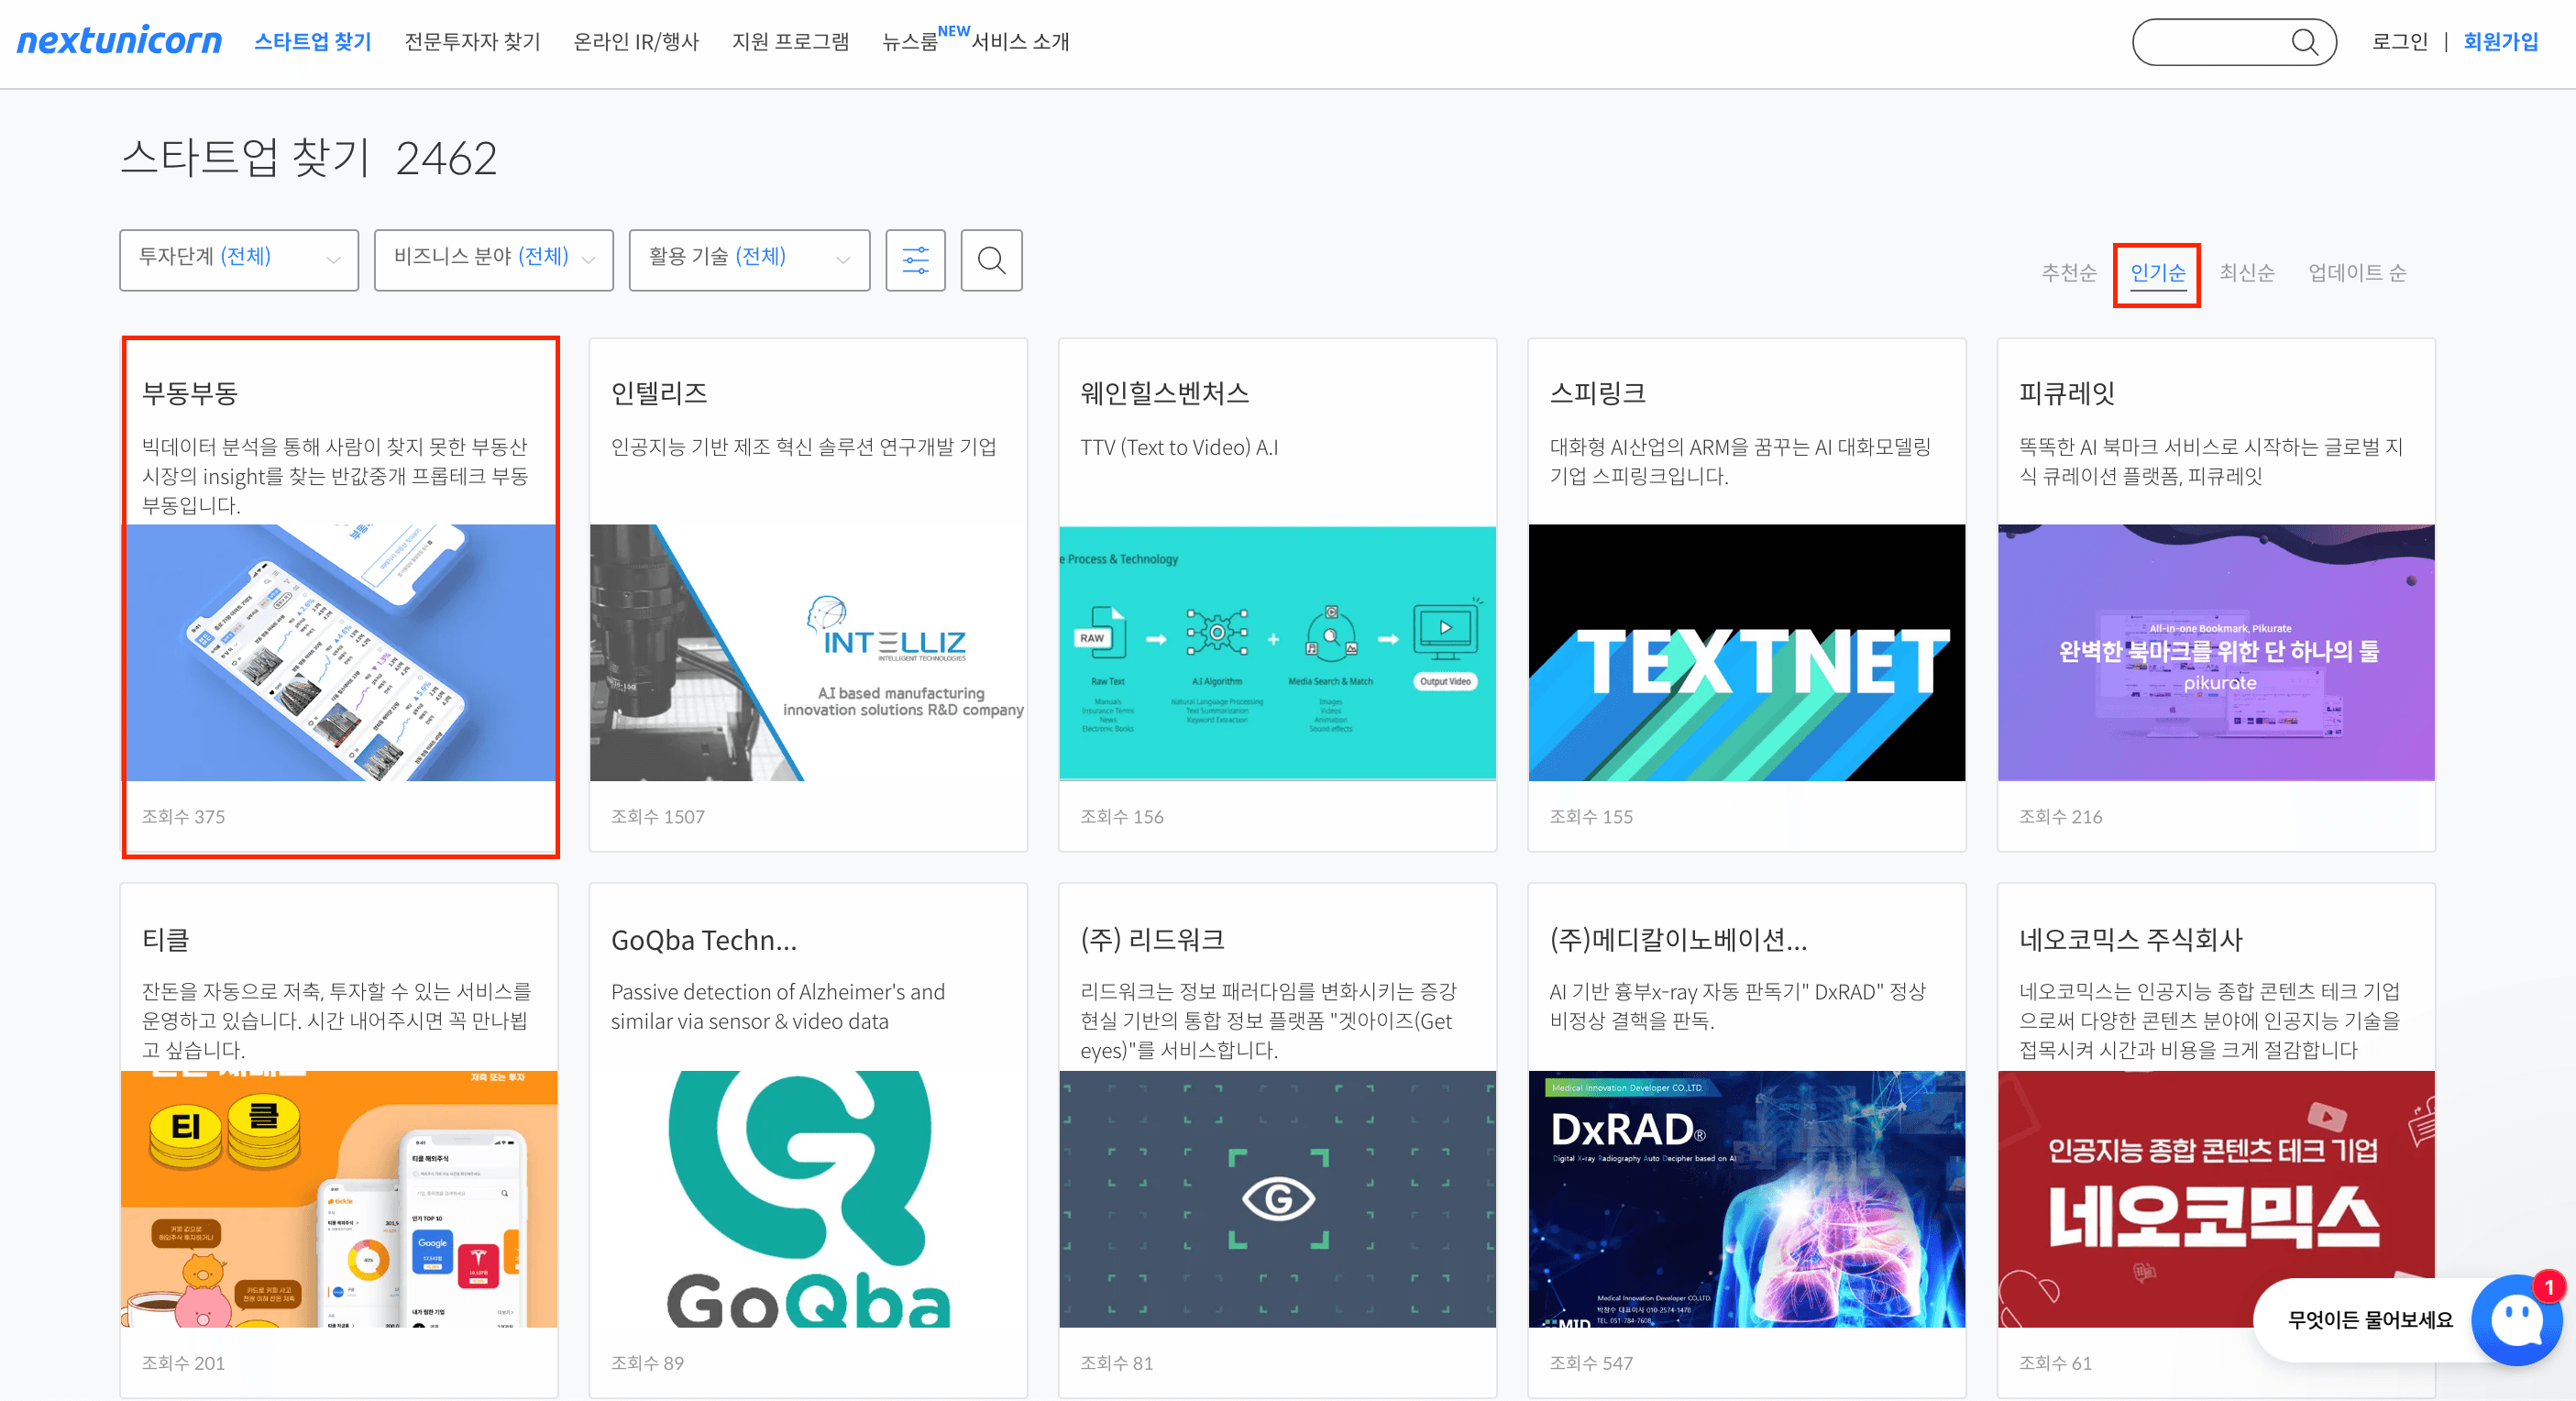Sort by 업데이트 순
Screen dimensions: 2576x1401
coord(2356,273)
